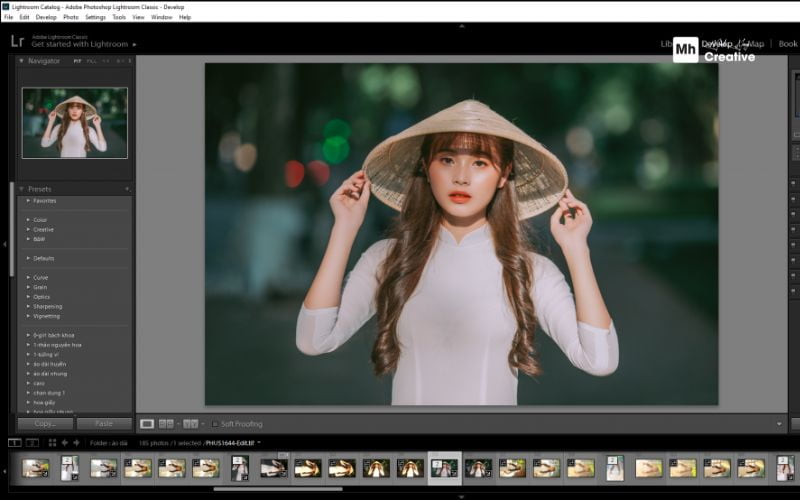Screen dimensions: 800x500
Task: Open the Grid view icon in filmstrip bar
Action: tap(52, 443)
